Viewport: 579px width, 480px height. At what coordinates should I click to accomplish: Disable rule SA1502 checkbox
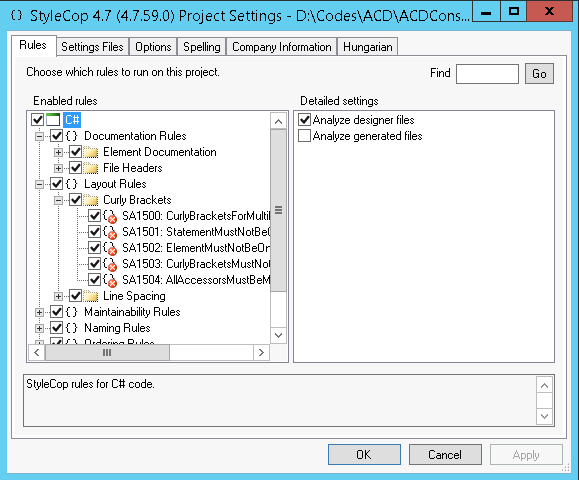pos(95,248)
